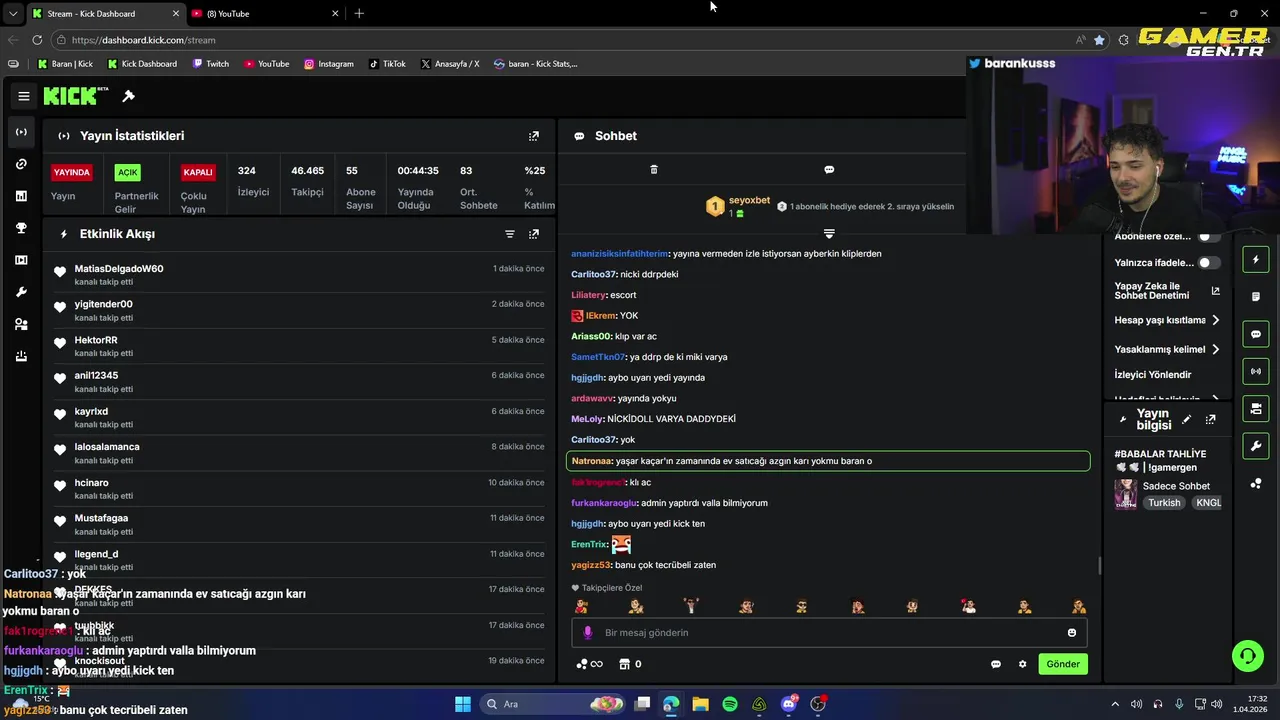Open trophy icon in left sidebar

(21, 228)
